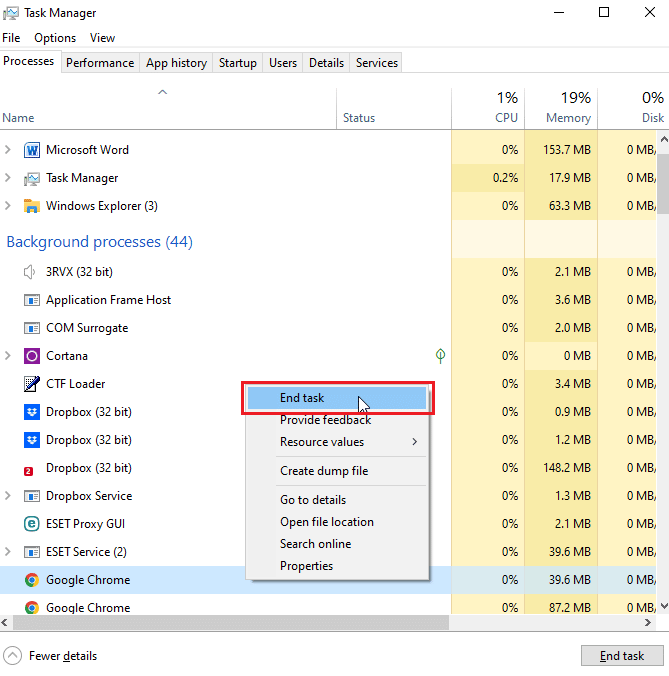Choose End task in the context menu
The image size is (669, 676).
(x=337, y=398)
